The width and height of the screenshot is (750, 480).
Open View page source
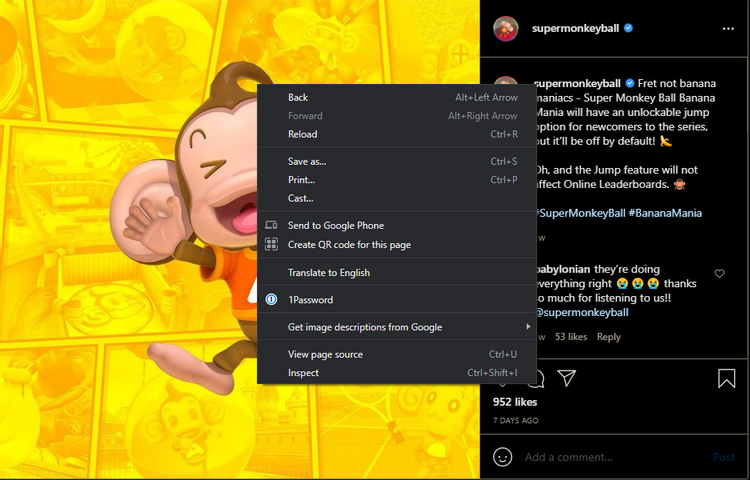point(325,354)
